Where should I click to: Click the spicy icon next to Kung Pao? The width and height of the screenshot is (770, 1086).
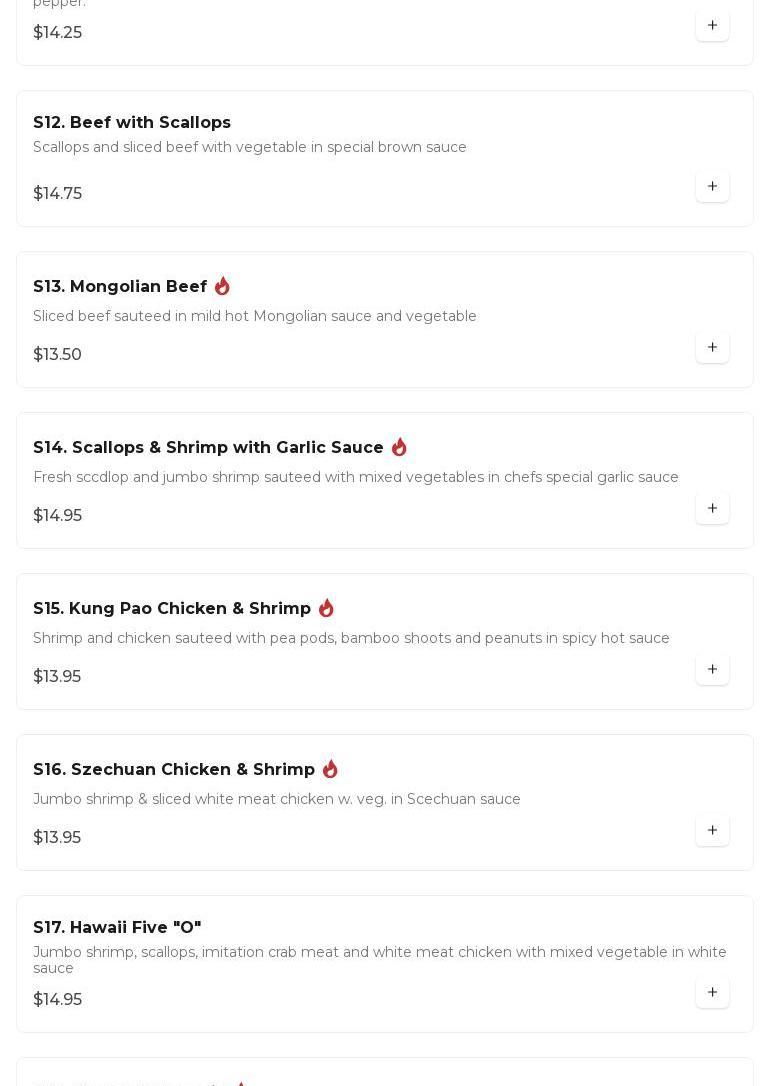(326, 608)
